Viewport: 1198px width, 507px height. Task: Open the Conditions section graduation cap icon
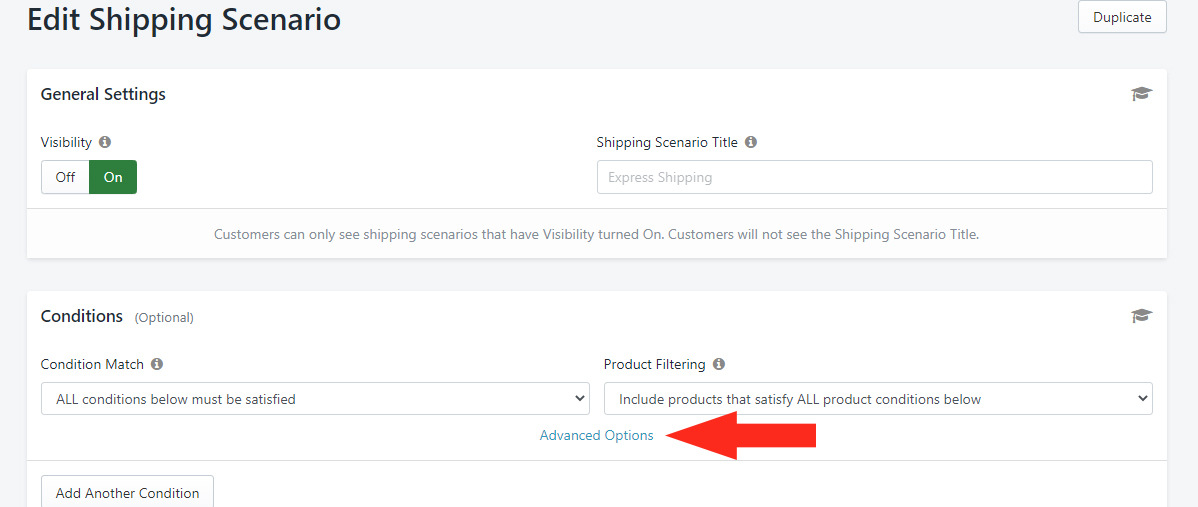point(1141,316)
